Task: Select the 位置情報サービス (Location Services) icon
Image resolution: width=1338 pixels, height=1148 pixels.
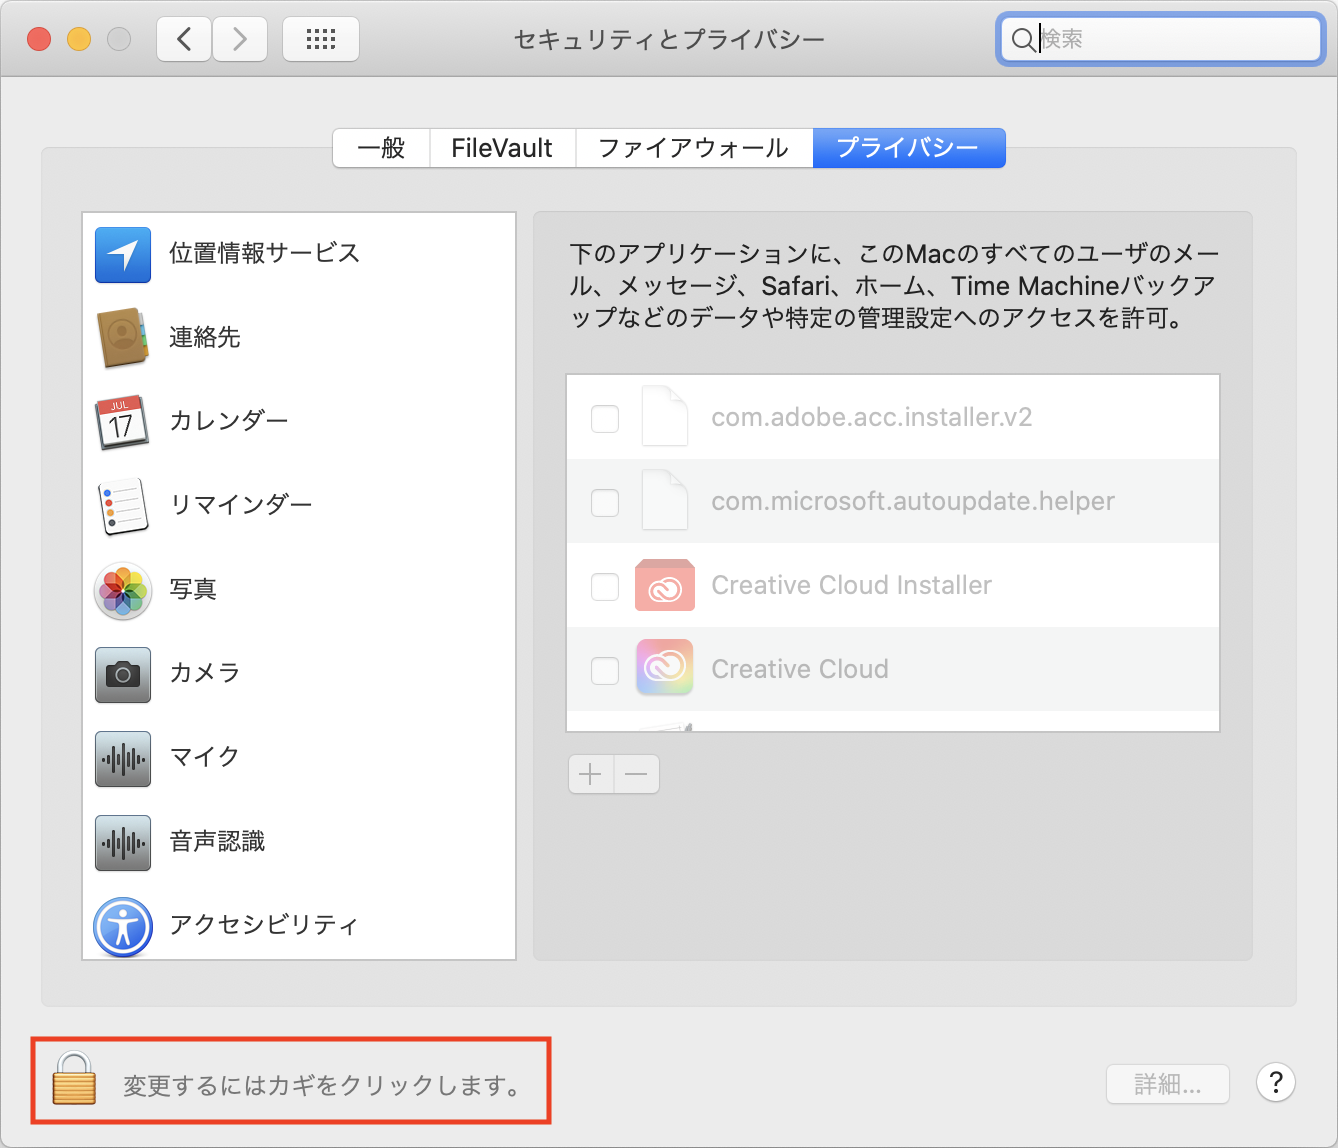Action: tap(122, 255)
